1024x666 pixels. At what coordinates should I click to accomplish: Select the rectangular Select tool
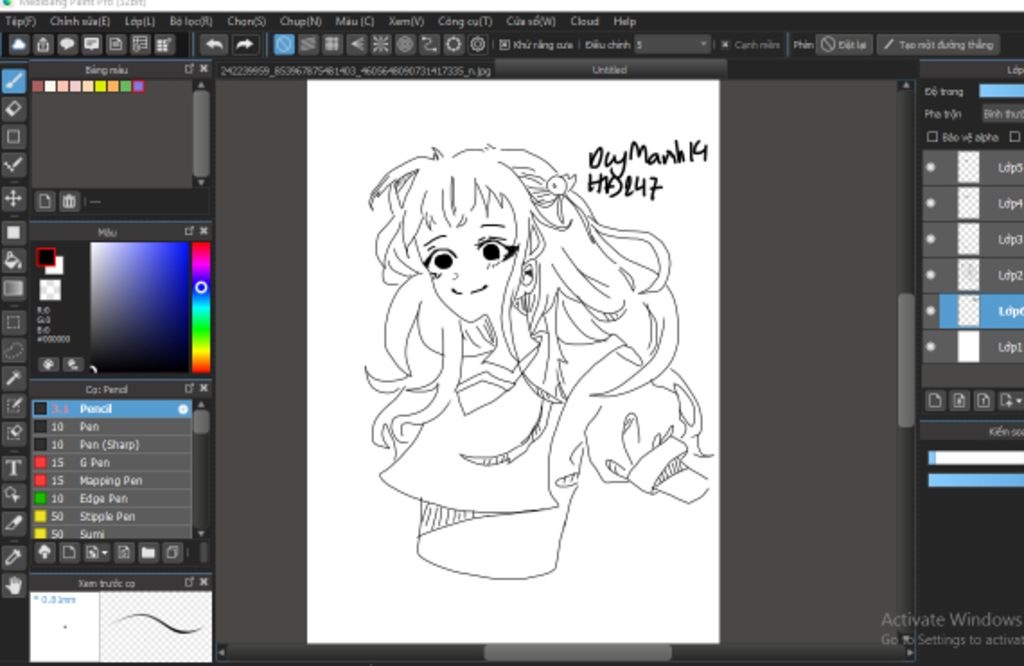(14, 323)
